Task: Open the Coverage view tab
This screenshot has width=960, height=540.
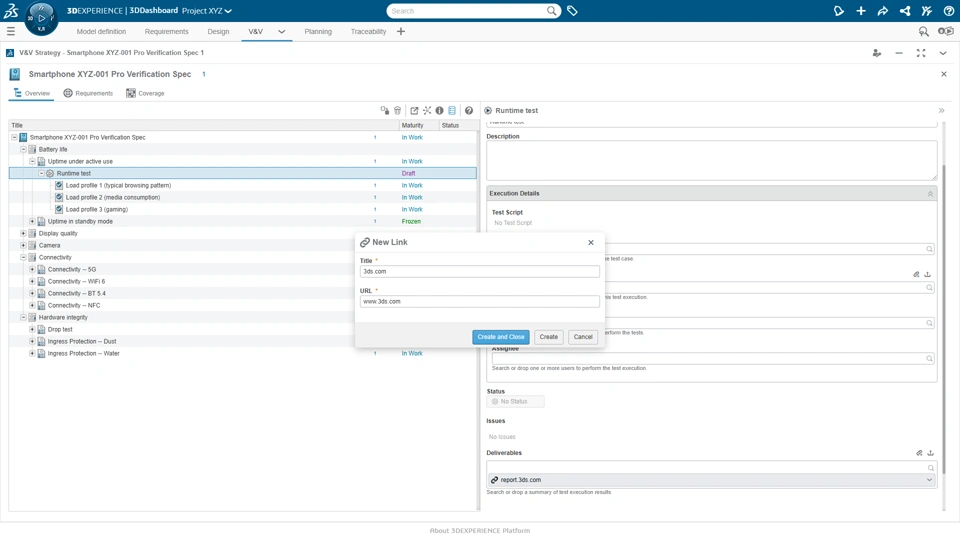Action: (x=145, y=93)
